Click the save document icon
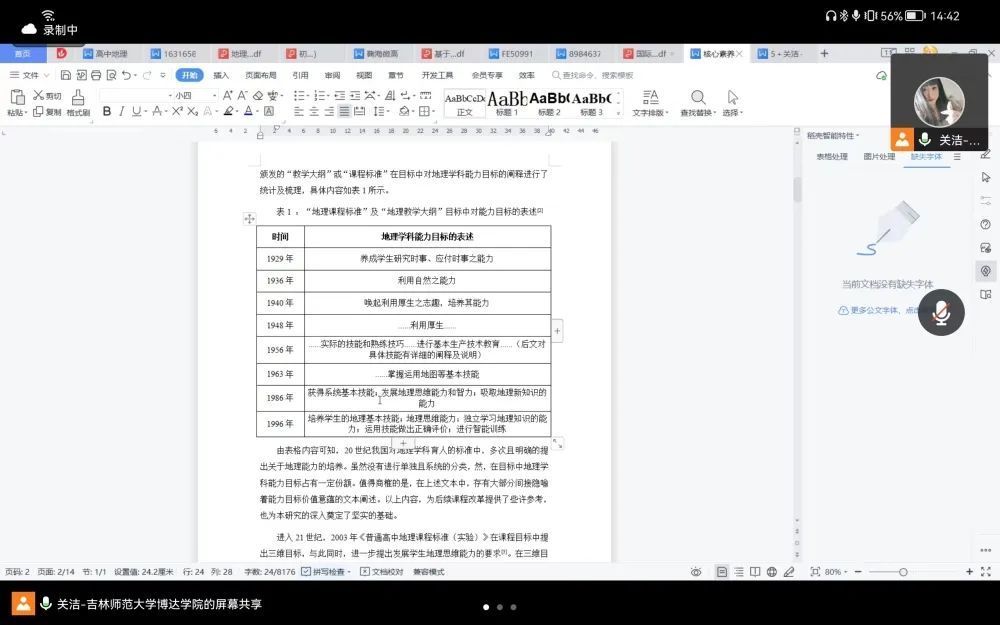This screenshot has height=625, width=1000. (65, 75)
